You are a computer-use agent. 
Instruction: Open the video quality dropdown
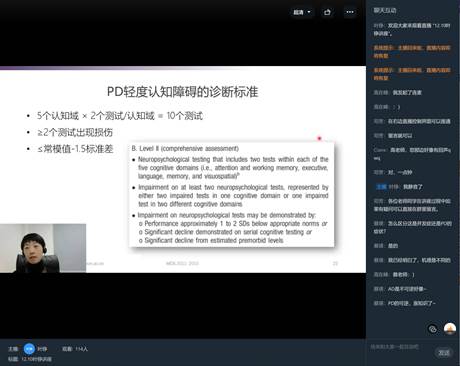point(302,12)
